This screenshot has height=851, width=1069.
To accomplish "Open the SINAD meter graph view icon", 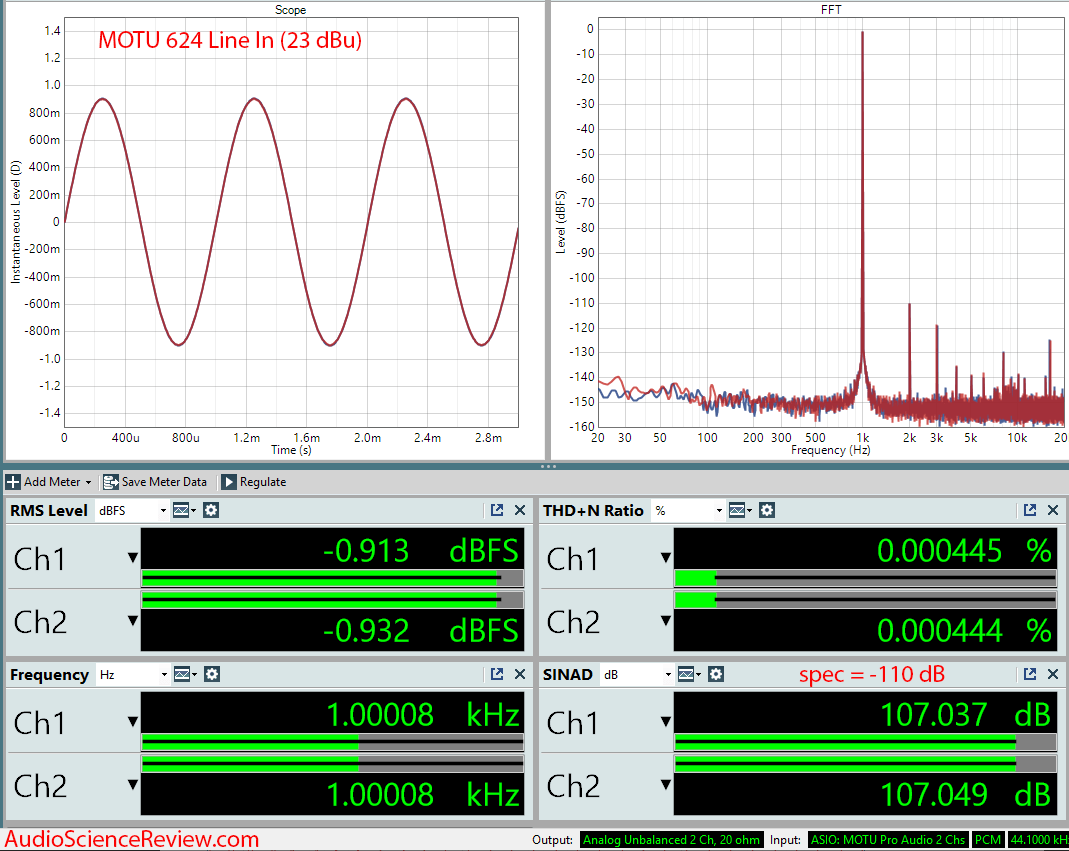I will point(689,674).
